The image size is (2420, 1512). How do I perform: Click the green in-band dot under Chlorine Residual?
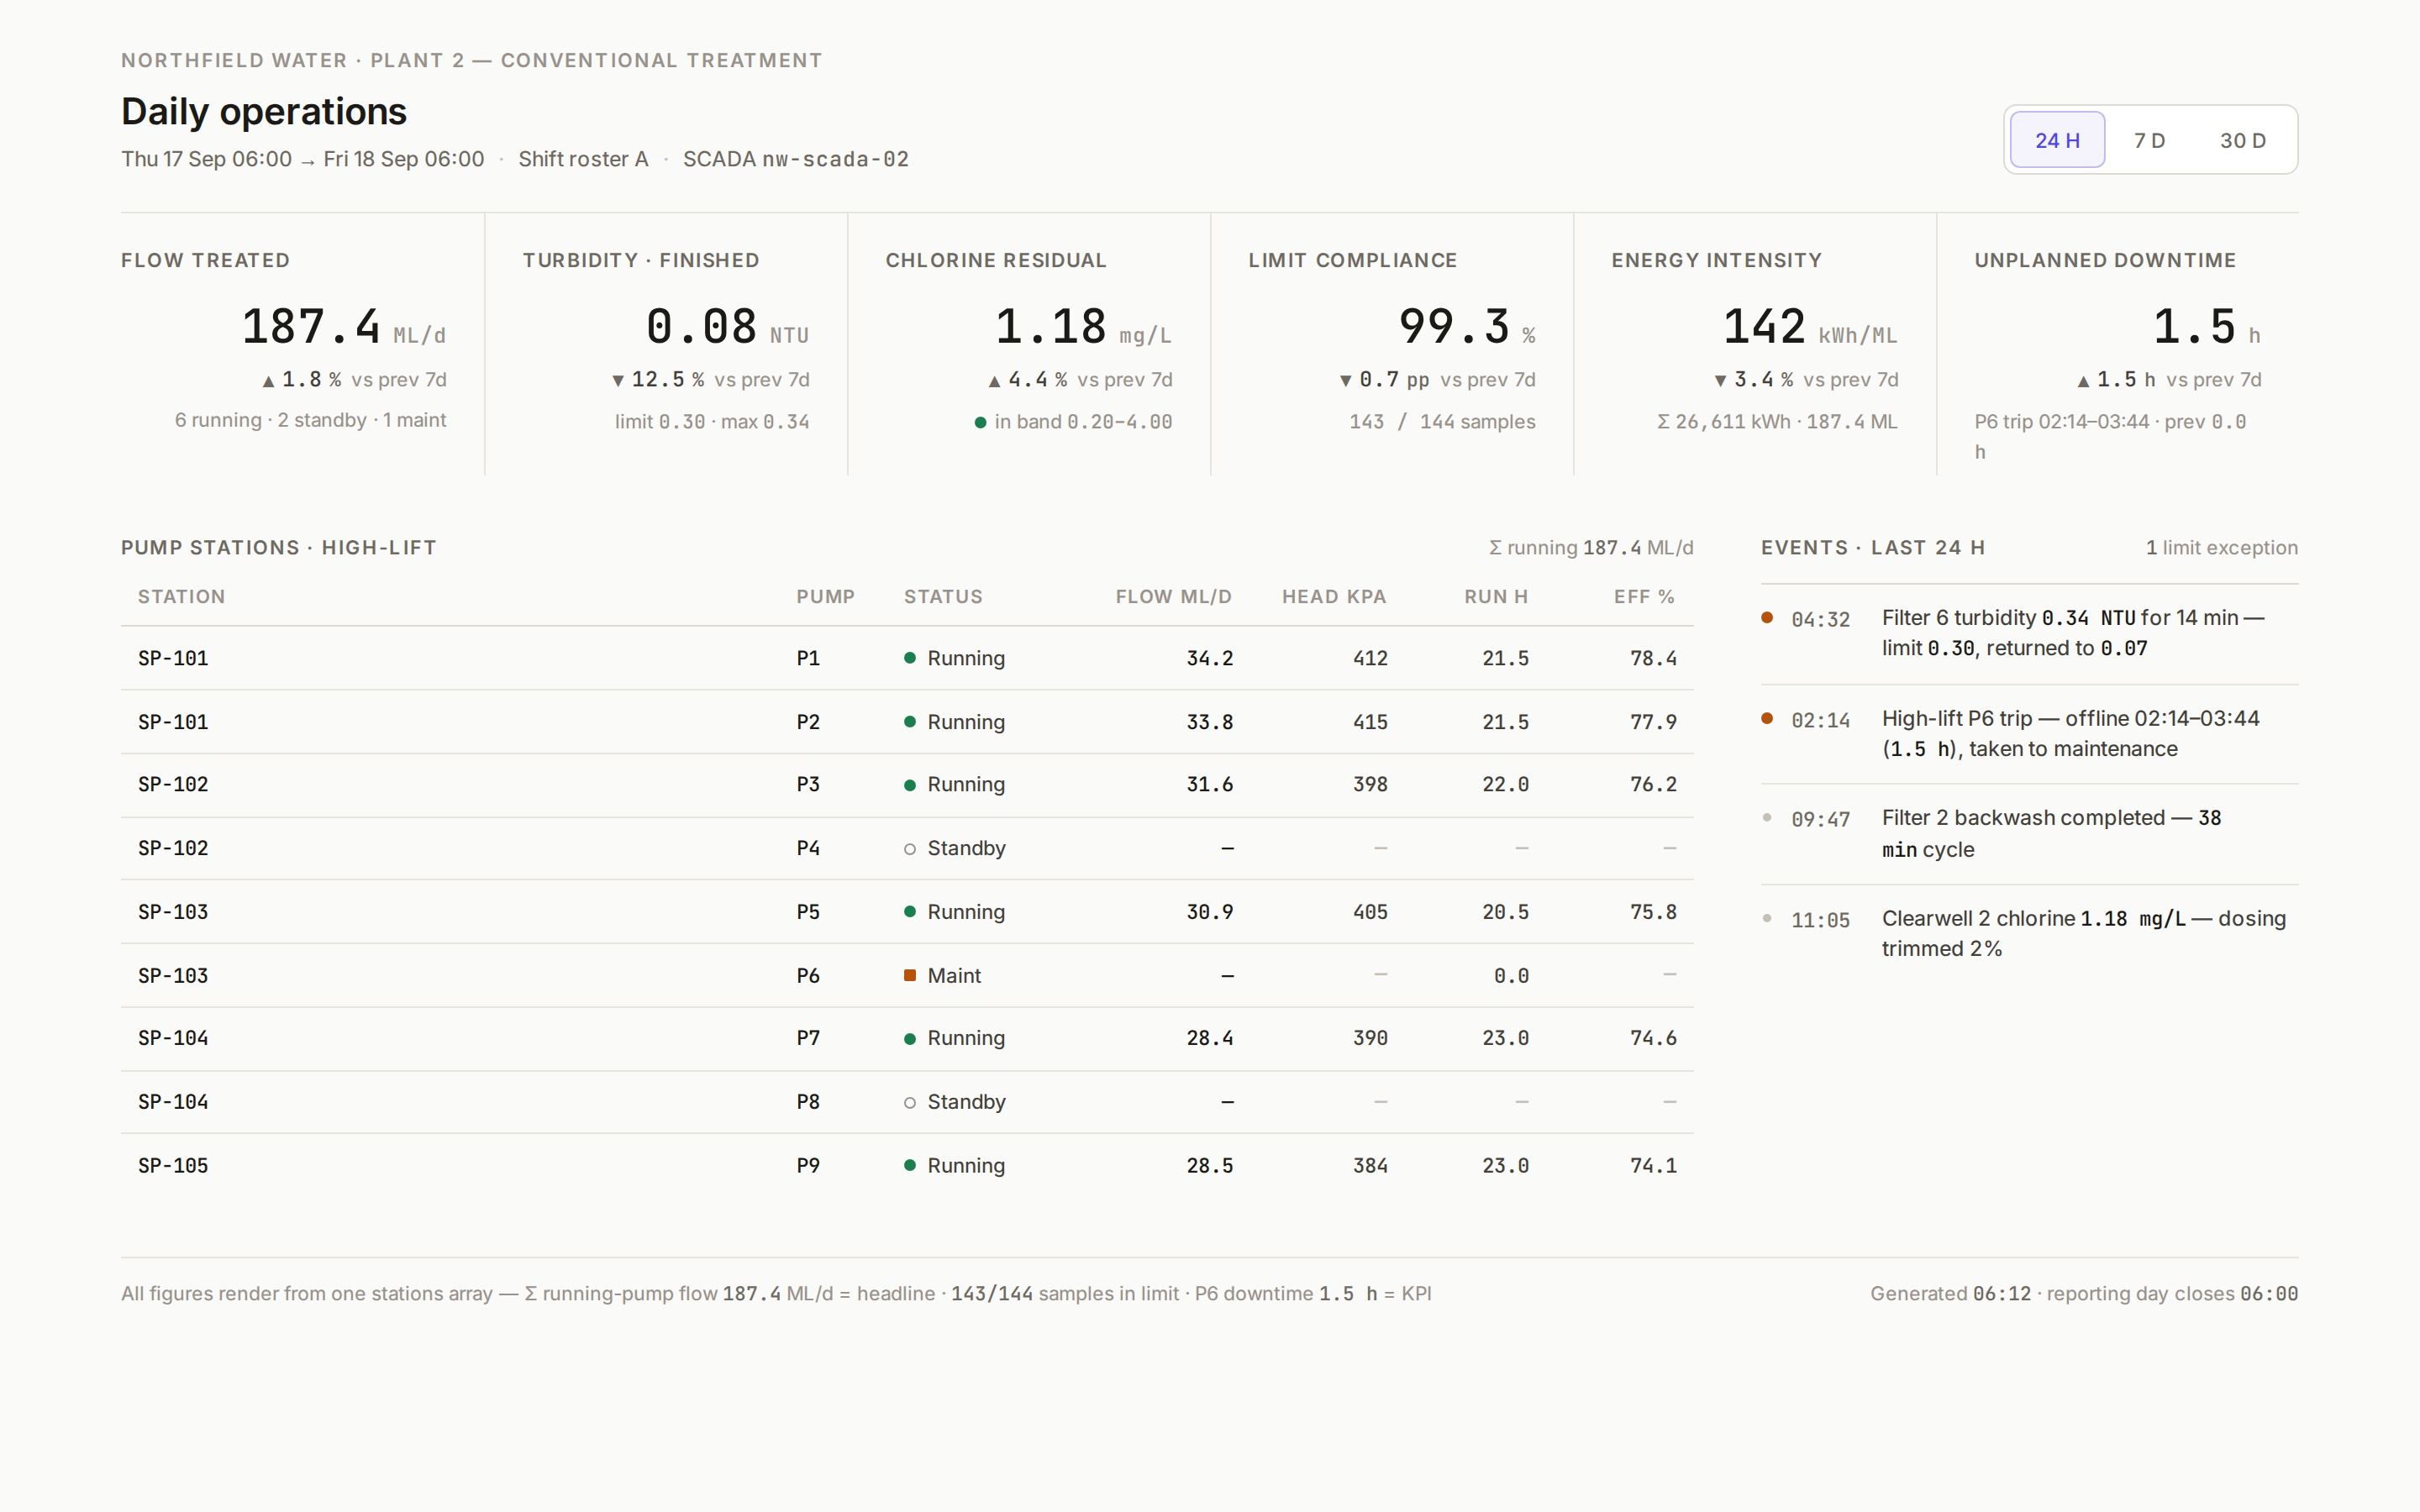[981, 423]
